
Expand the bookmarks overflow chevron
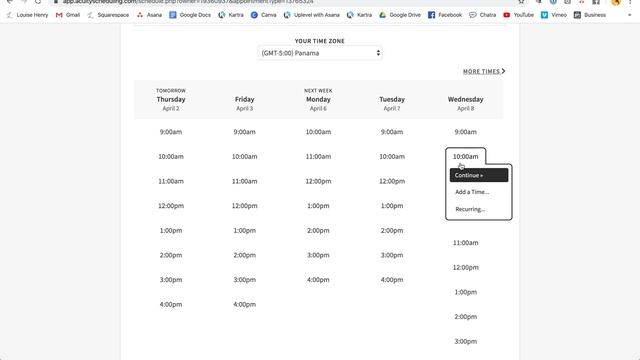(x=629, y=15)
